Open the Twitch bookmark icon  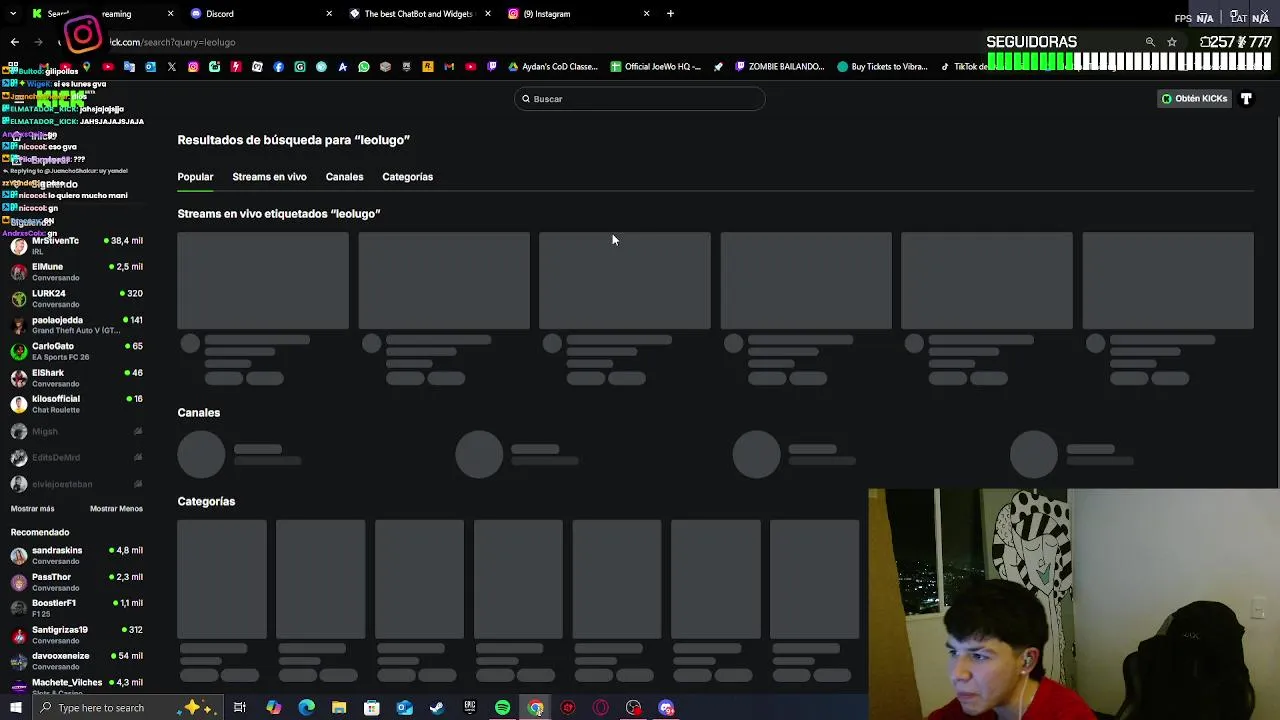[x=492, y=67]
